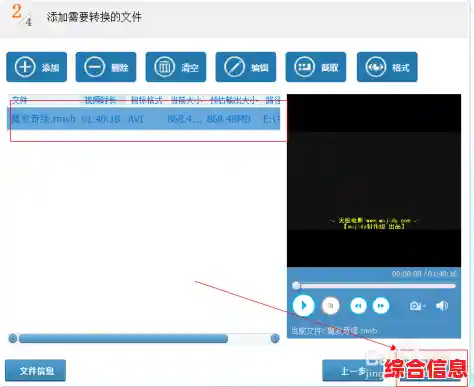Fast-forward the preview video
The height and width of the screenshot is (387, 474).
381,306
